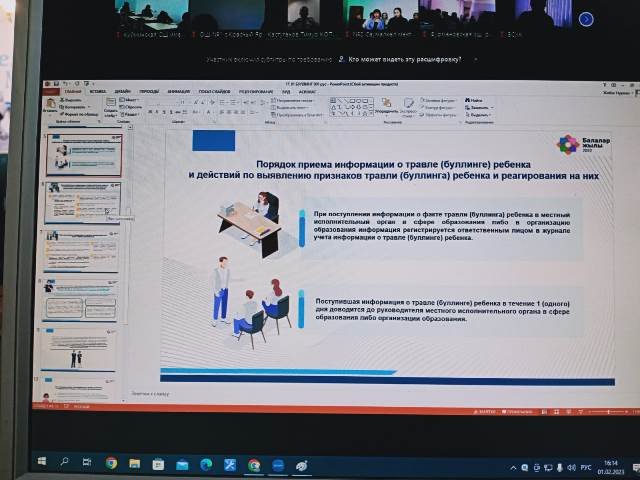Viewport: 640px width, 480px height.
Task: Click Copy (Копировать) in the clipboard group
Action: [x=73, y=107]
